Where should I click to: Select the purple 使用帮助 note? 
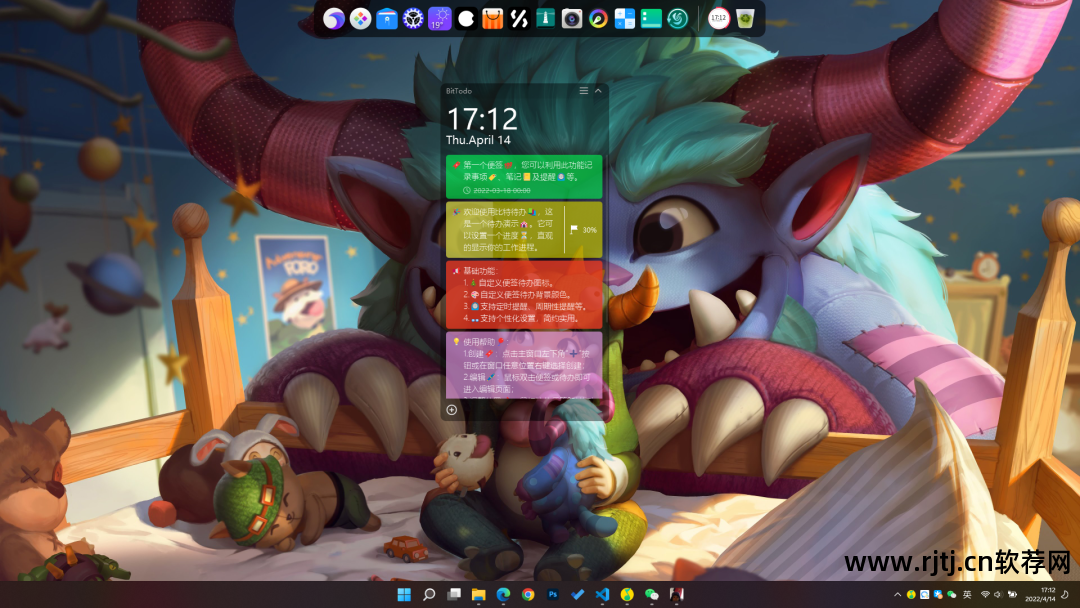[x=524, y=365]
